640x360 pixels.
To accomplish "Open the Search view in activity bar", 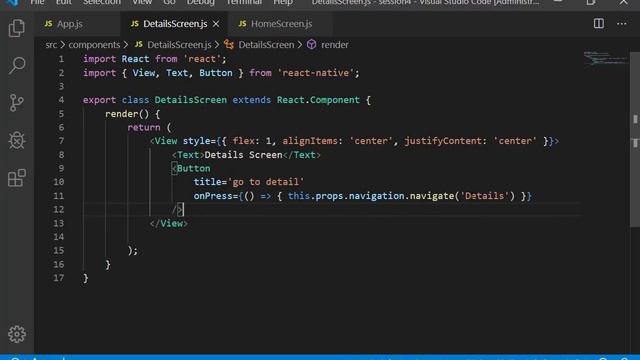I will click(x=17, y=65).
